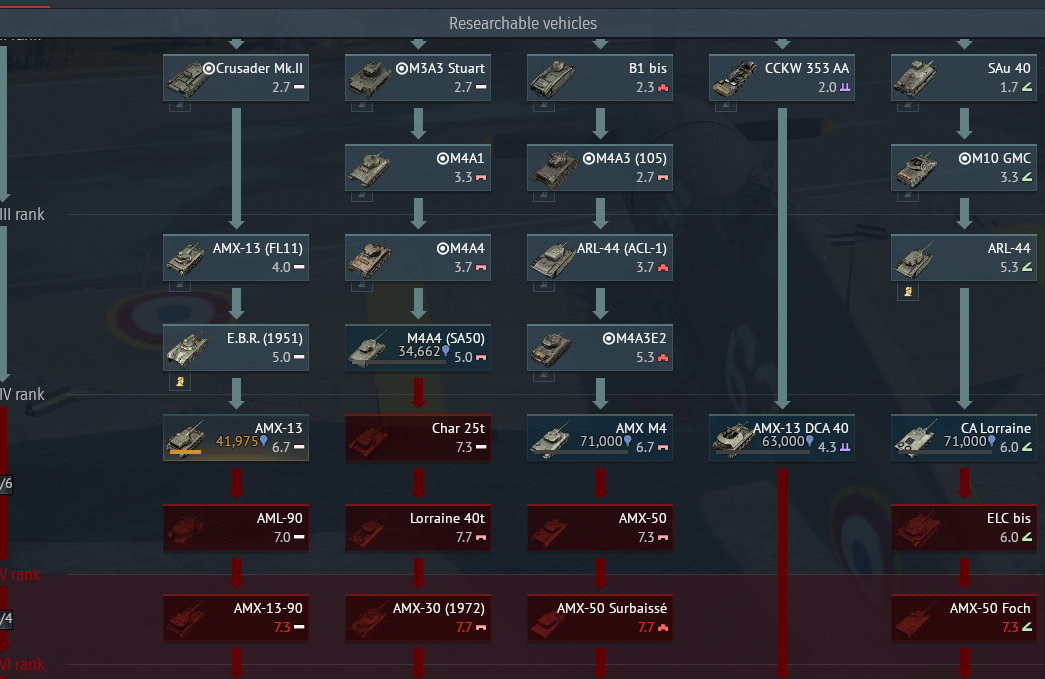The height and width of the screenshot is (679, 1045).
Task: Click the ELC bis locked tank icon
Action: 916,529
